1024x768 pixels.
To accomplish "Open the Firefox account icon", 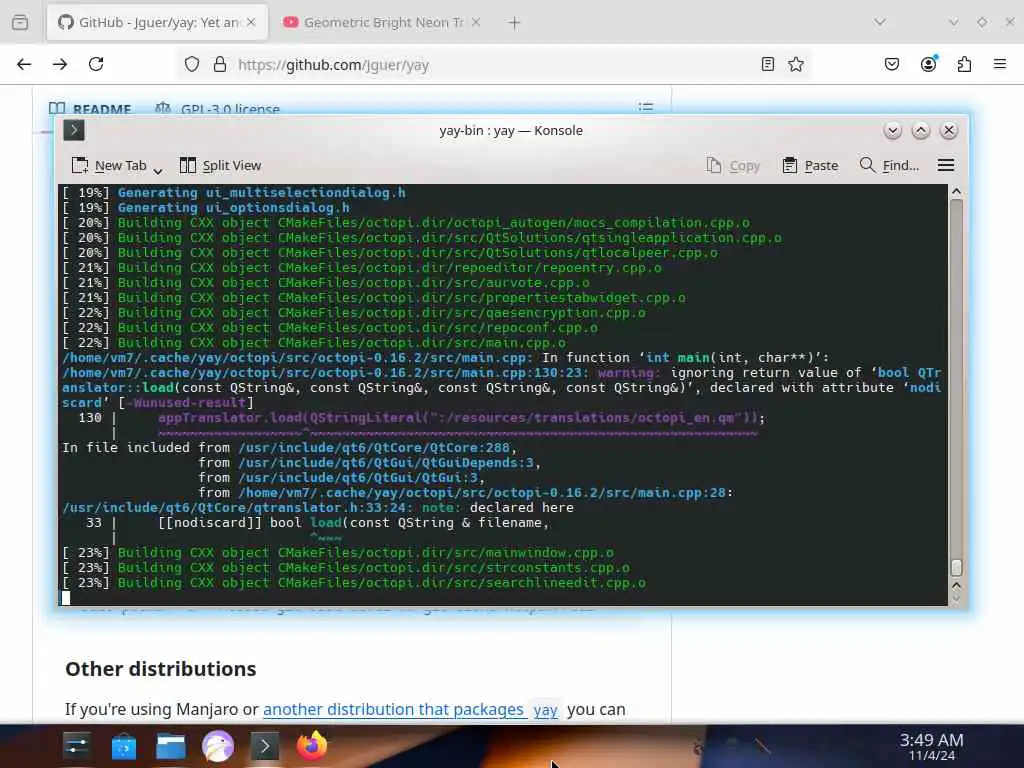I will tap(929, 63).
